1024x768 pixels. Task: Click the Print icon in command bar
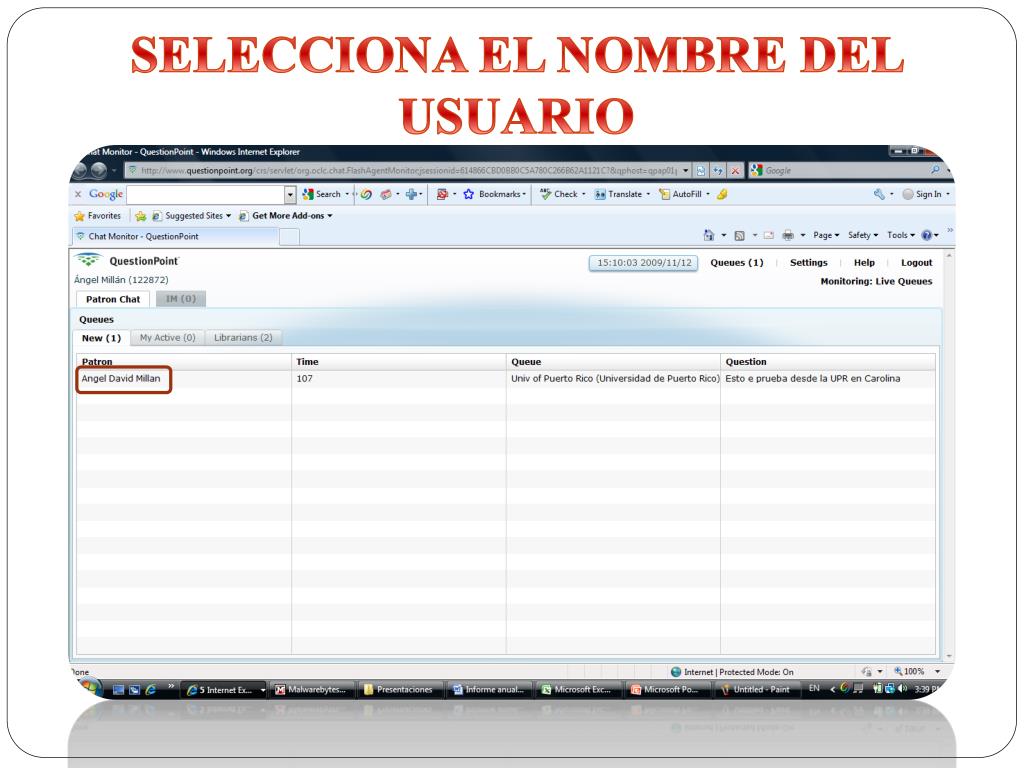pos(788,235)
